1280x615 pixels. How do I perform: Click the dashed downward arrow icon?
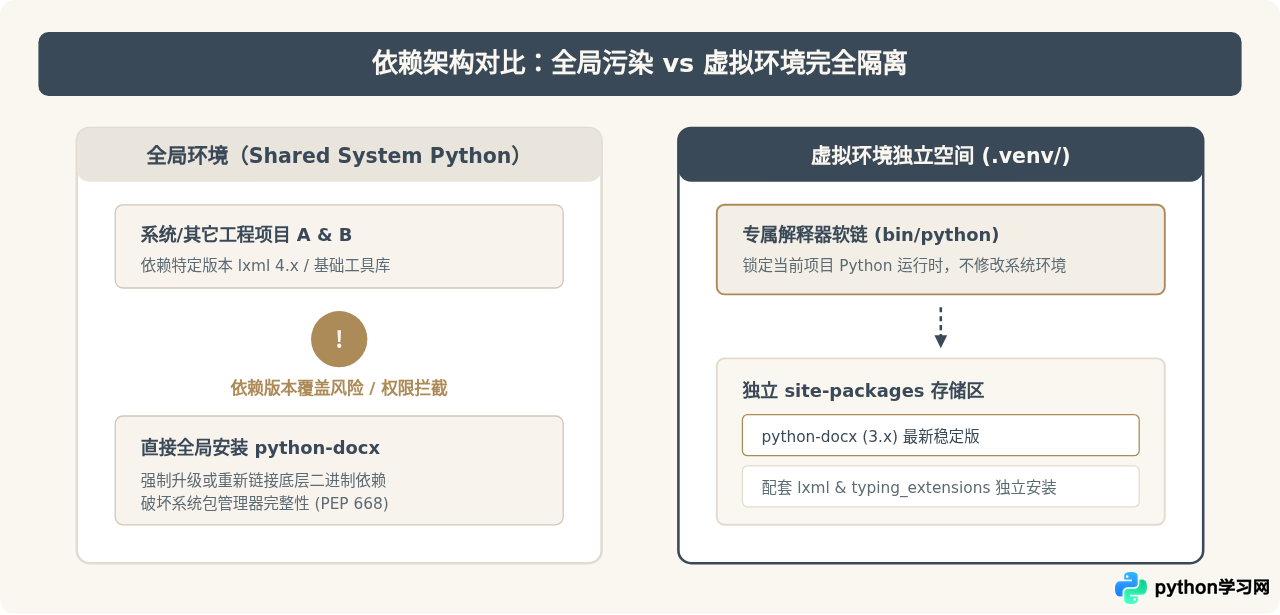point(940,327)
